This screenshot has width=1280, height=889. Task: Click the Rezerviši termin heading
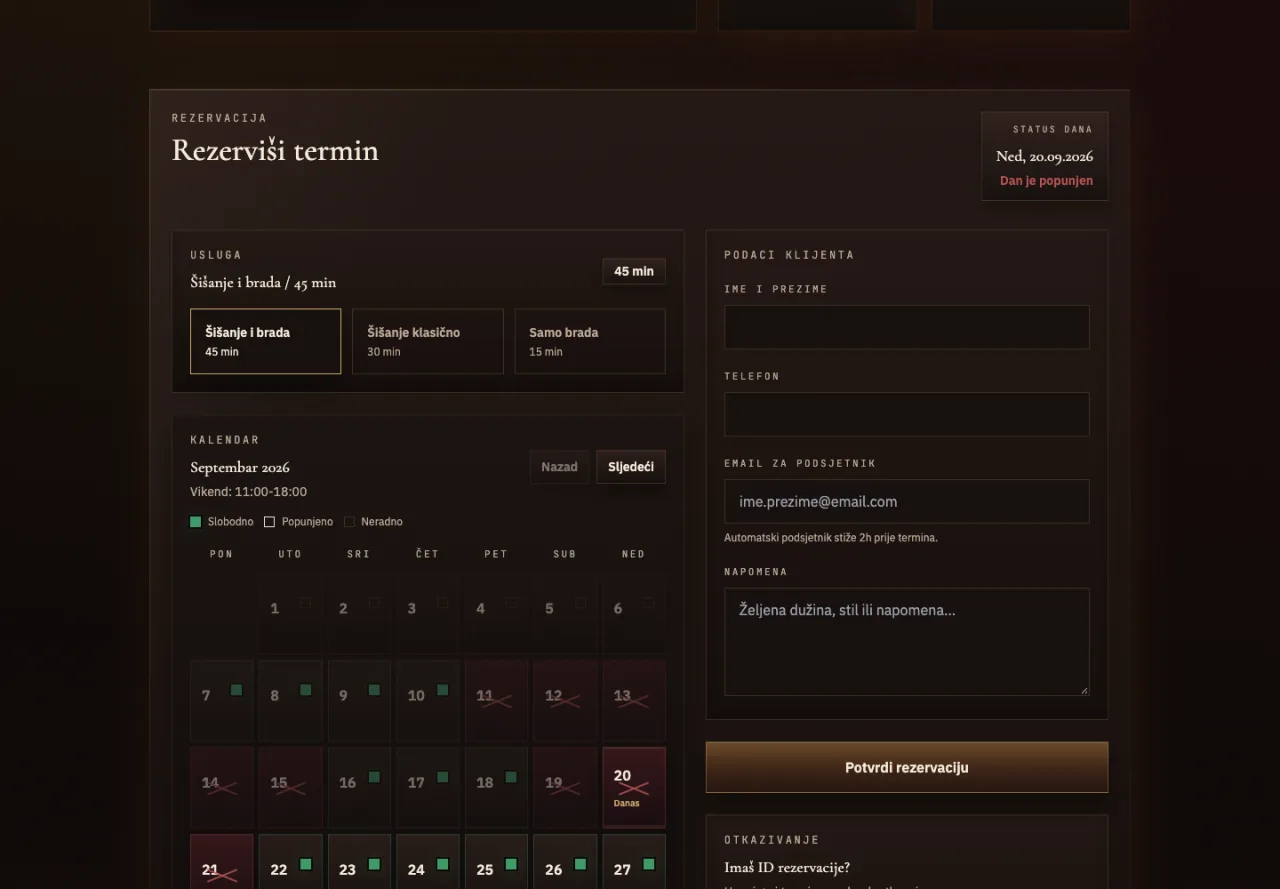click(x=275, y=150)
